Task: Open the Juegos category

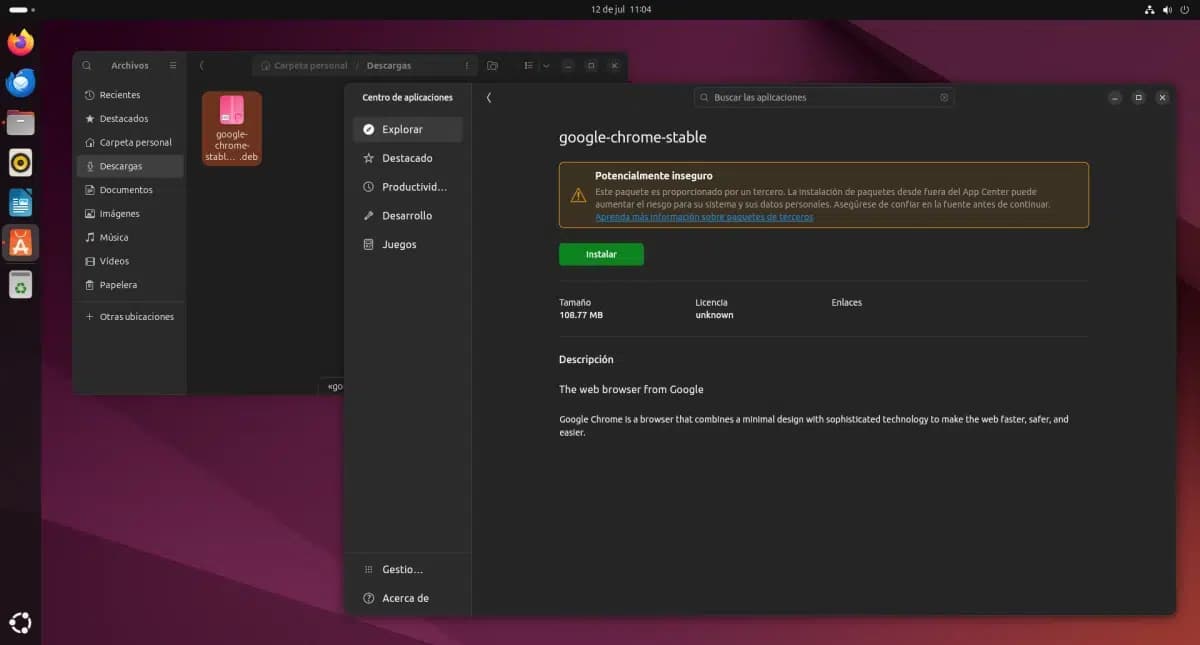Action: point(399,244)
